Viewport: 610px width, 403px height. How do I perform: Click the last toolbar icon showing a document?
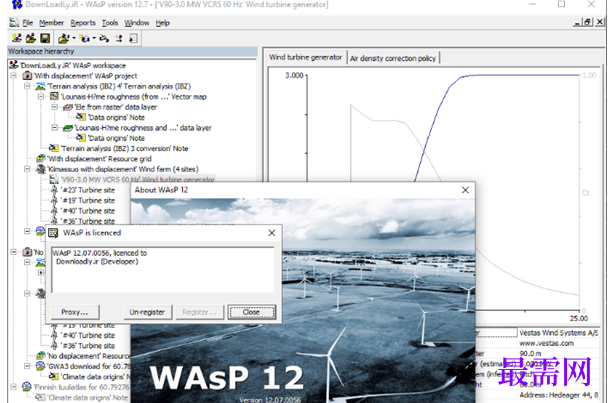pyautogui.click(x=133, y=38)
